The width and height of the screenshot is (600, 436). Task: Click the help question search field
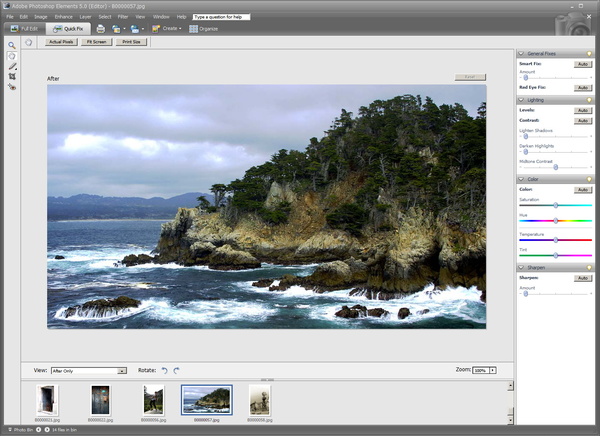point(222,17)
